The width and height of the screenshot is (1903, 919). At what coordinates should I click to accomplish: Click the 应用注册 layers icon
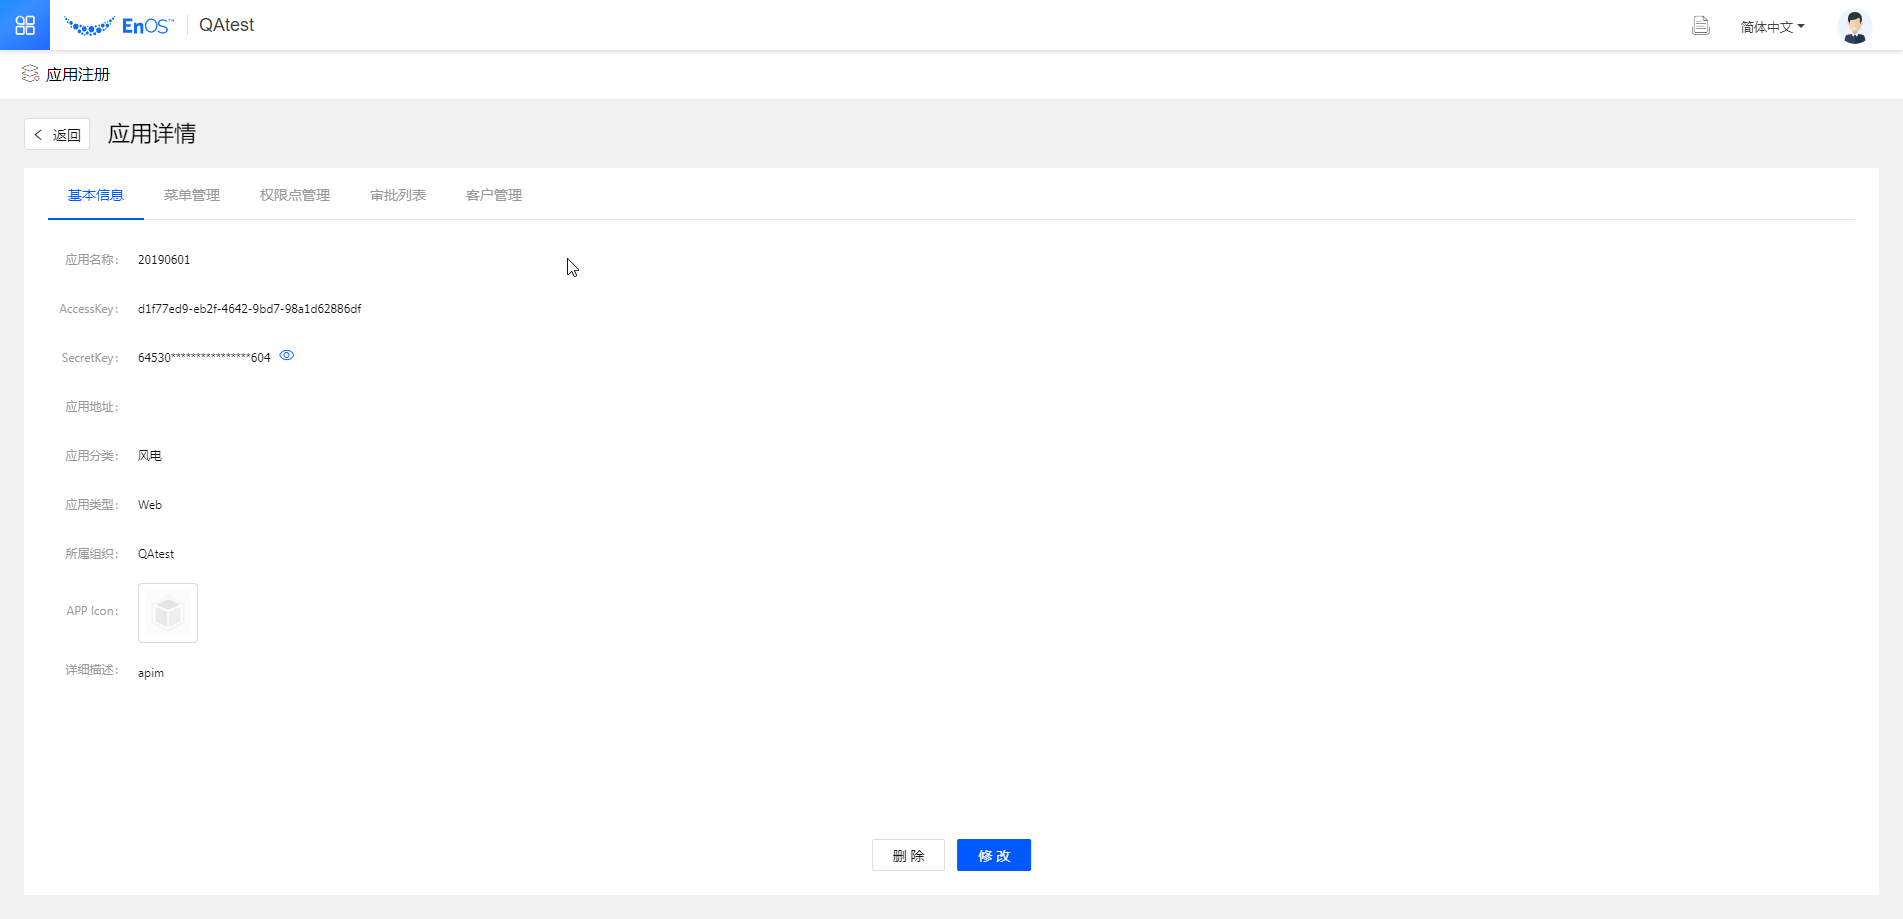click(x=30, y=74)
